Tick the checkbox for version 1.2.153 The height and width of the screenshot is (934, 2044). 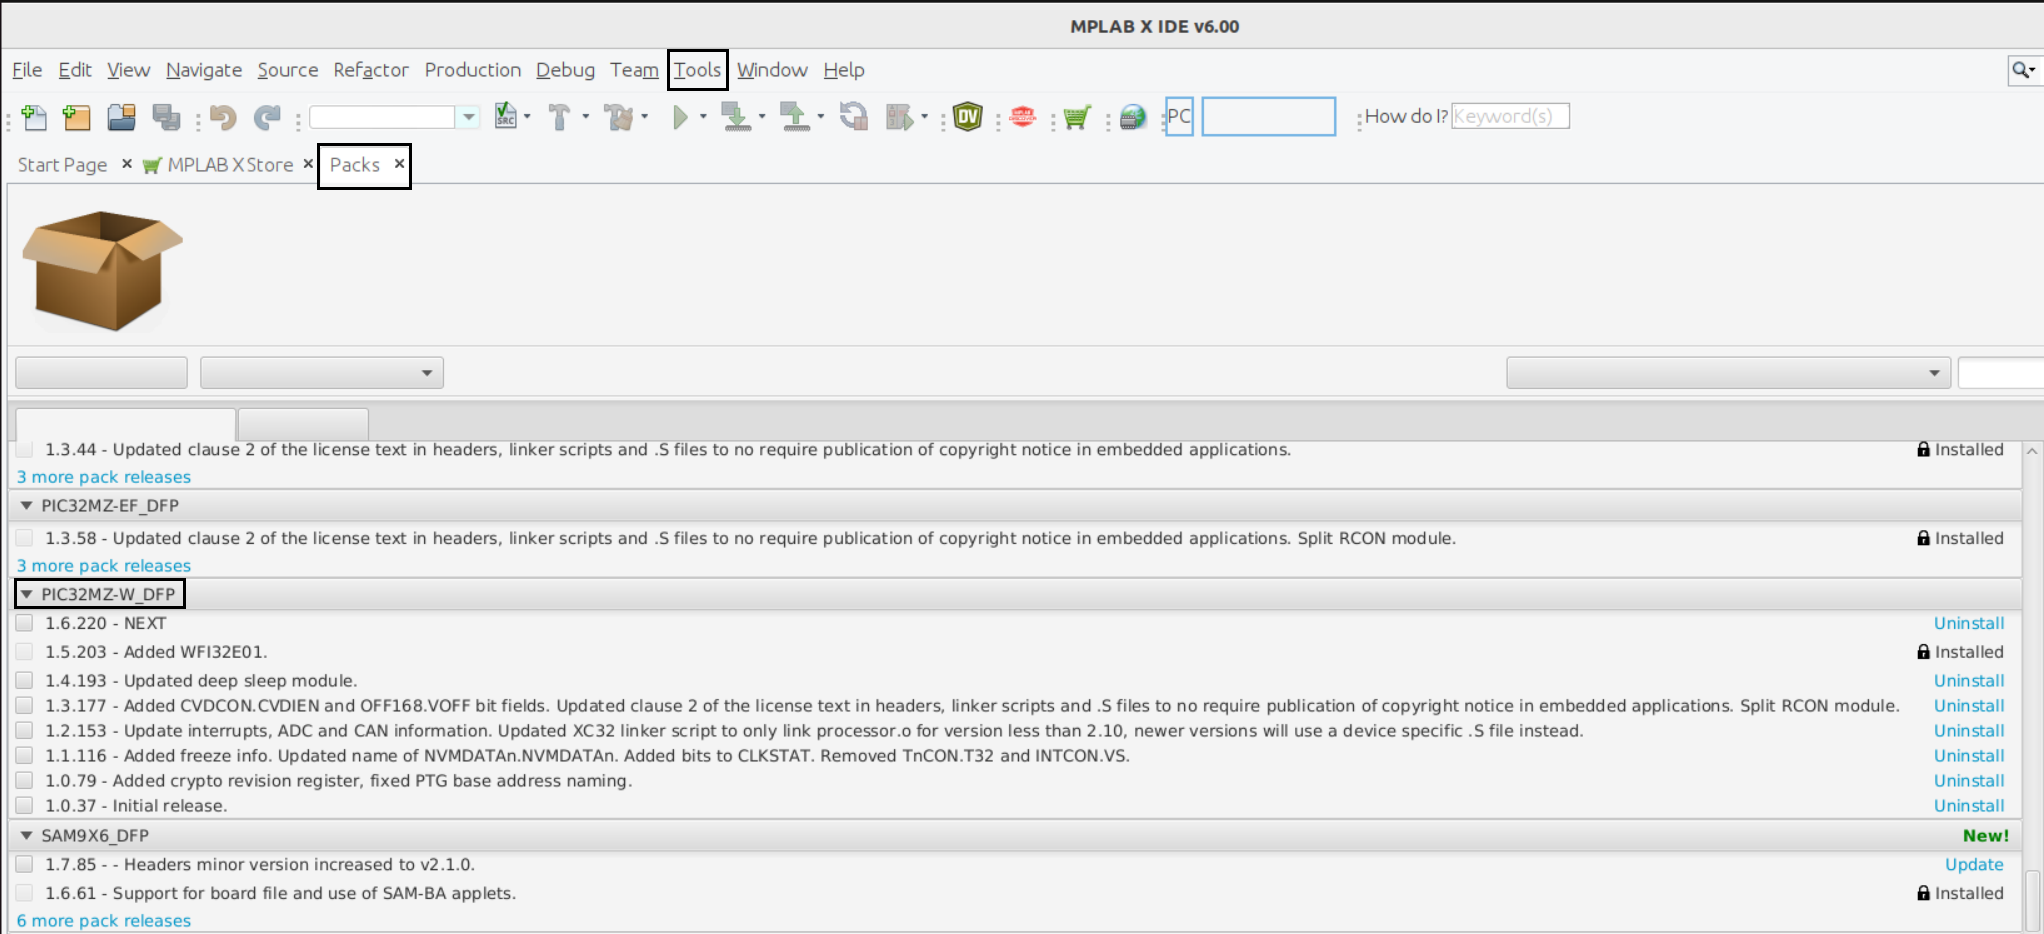click(x=25, y=731)
